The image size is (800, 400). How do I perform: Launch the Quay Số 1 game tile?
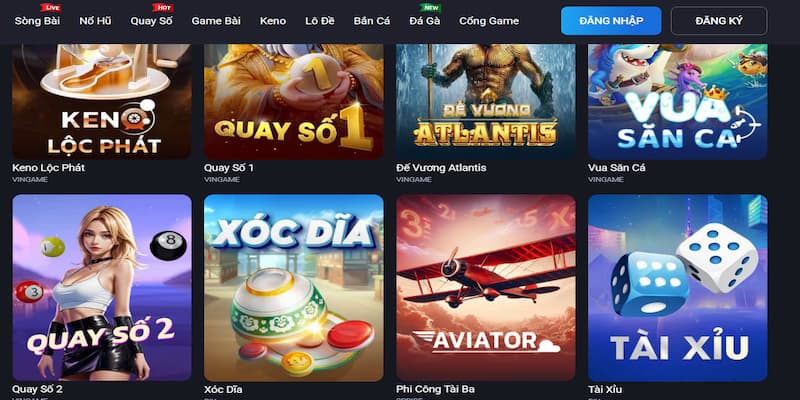pos(294,102)
